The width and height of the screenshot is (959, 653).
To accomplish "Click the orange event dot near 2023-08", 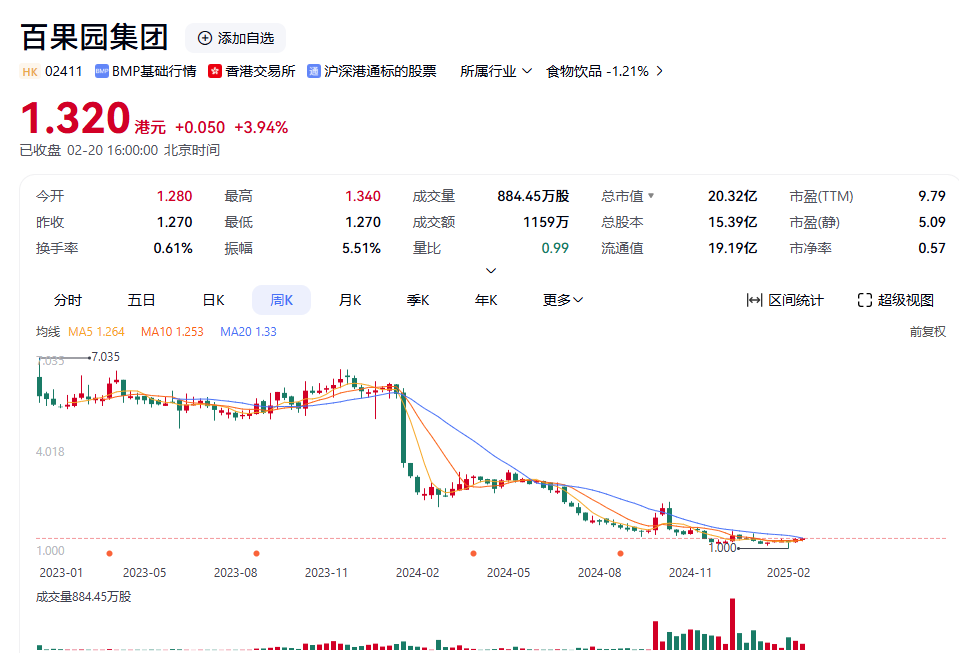I will pos(256,553).
